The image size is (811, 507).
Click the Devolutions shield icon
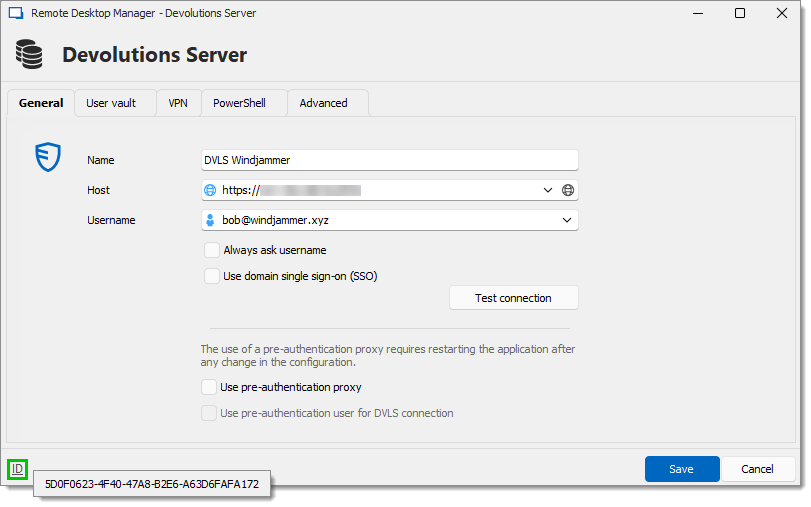tap(48, 157)
